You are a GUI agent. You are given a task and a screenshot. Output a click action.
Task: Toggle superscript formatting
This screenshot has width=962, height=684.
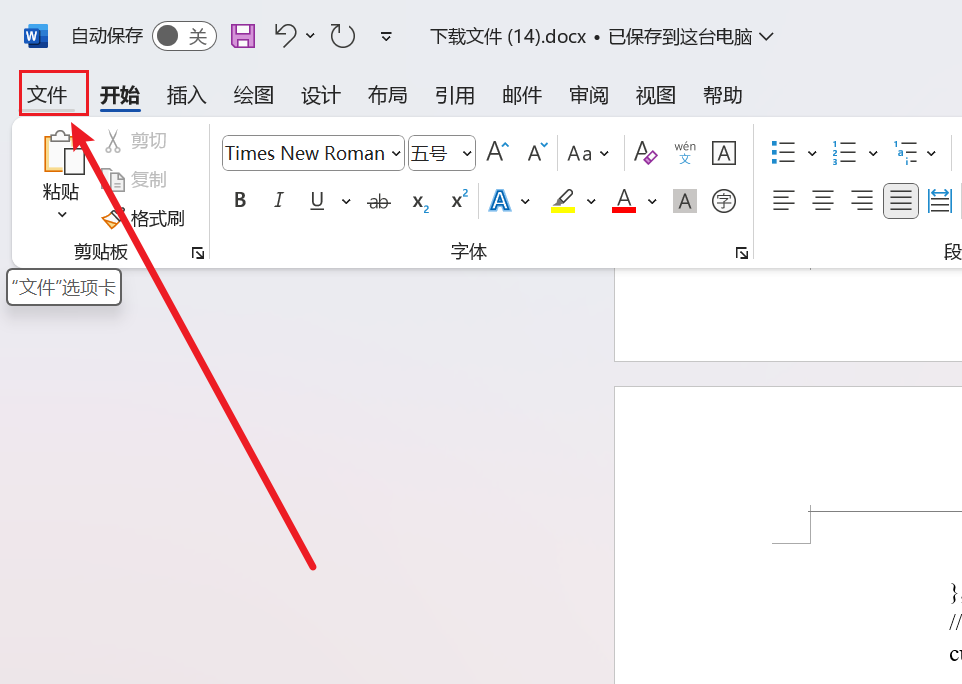coord(460,199)
